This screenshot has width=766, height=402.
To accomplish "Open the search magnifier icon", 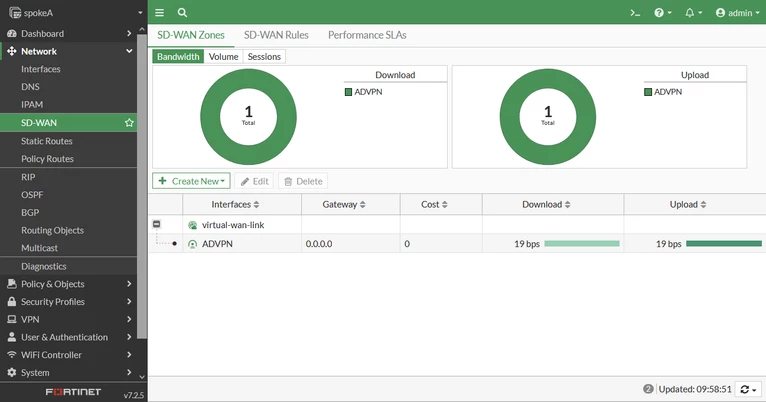I will (x=182, y=13).
